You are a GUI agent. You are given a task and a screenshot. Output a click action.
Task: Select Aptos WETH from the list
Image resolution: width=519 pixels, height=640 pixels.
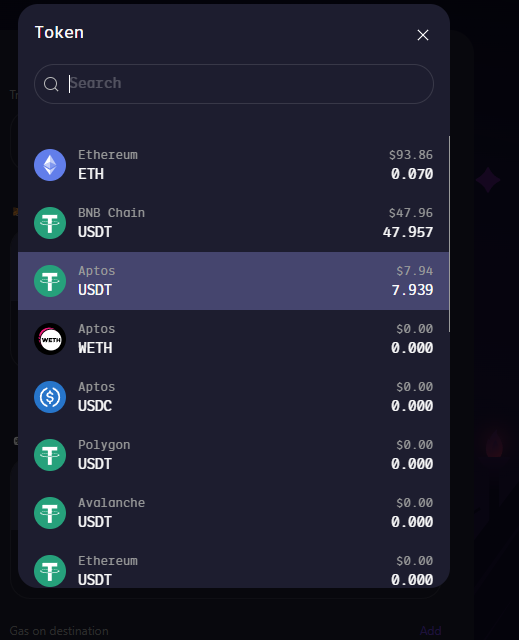(x=233, y=339)
